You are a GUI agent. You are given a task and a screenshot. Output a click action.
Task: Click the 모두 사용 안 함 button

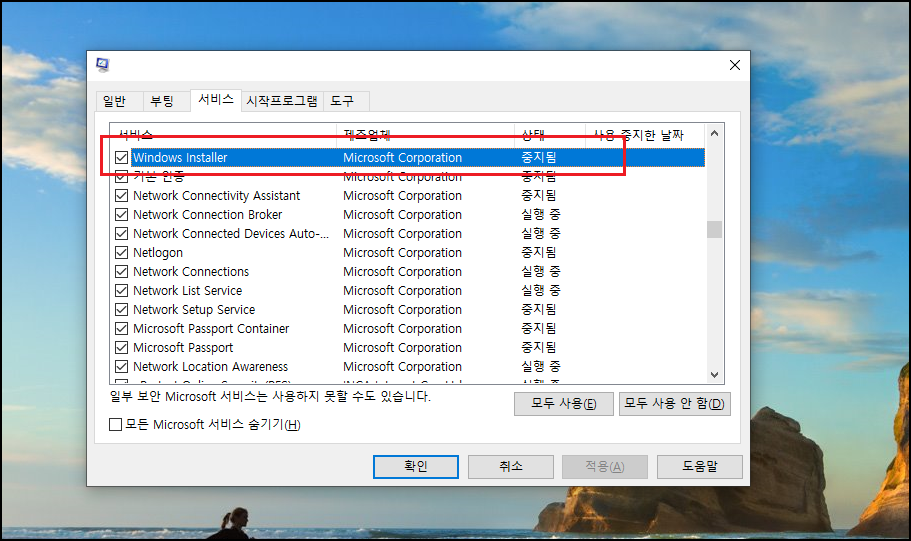[x=675, y=403]
